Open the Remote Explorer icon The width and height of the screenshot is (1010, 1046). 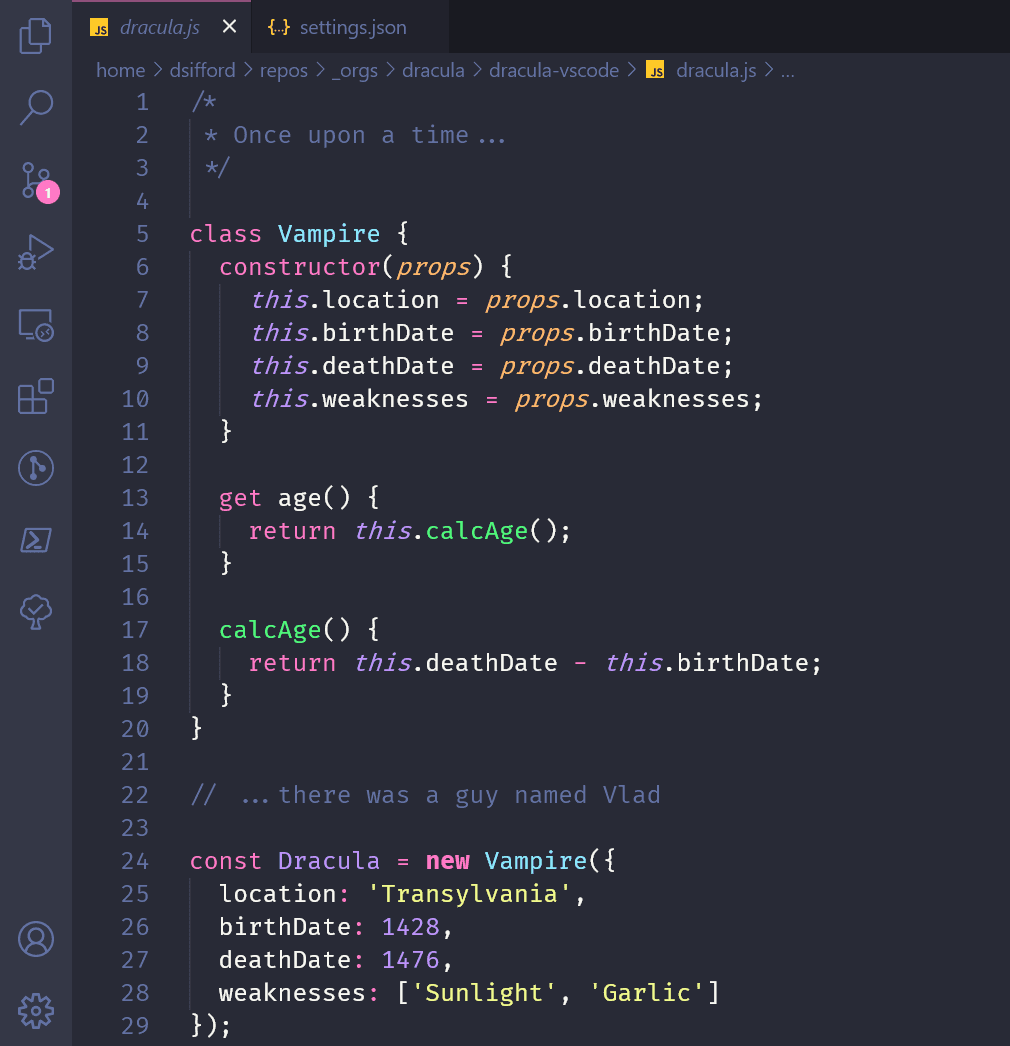coord(36,324)
